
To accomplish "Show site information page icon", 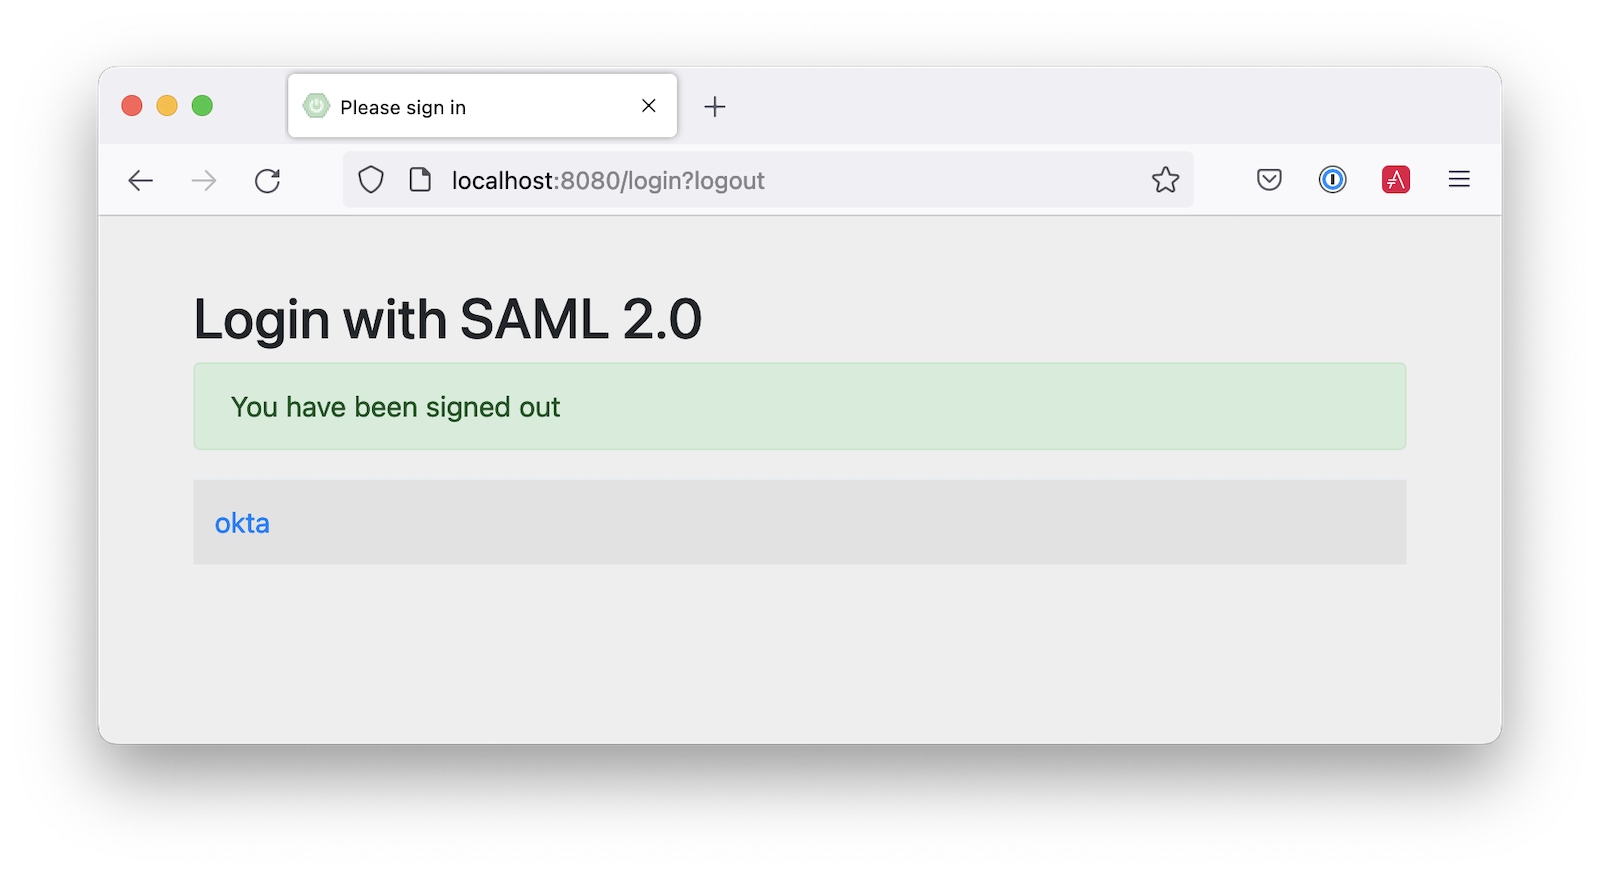I will pos(420,180).
